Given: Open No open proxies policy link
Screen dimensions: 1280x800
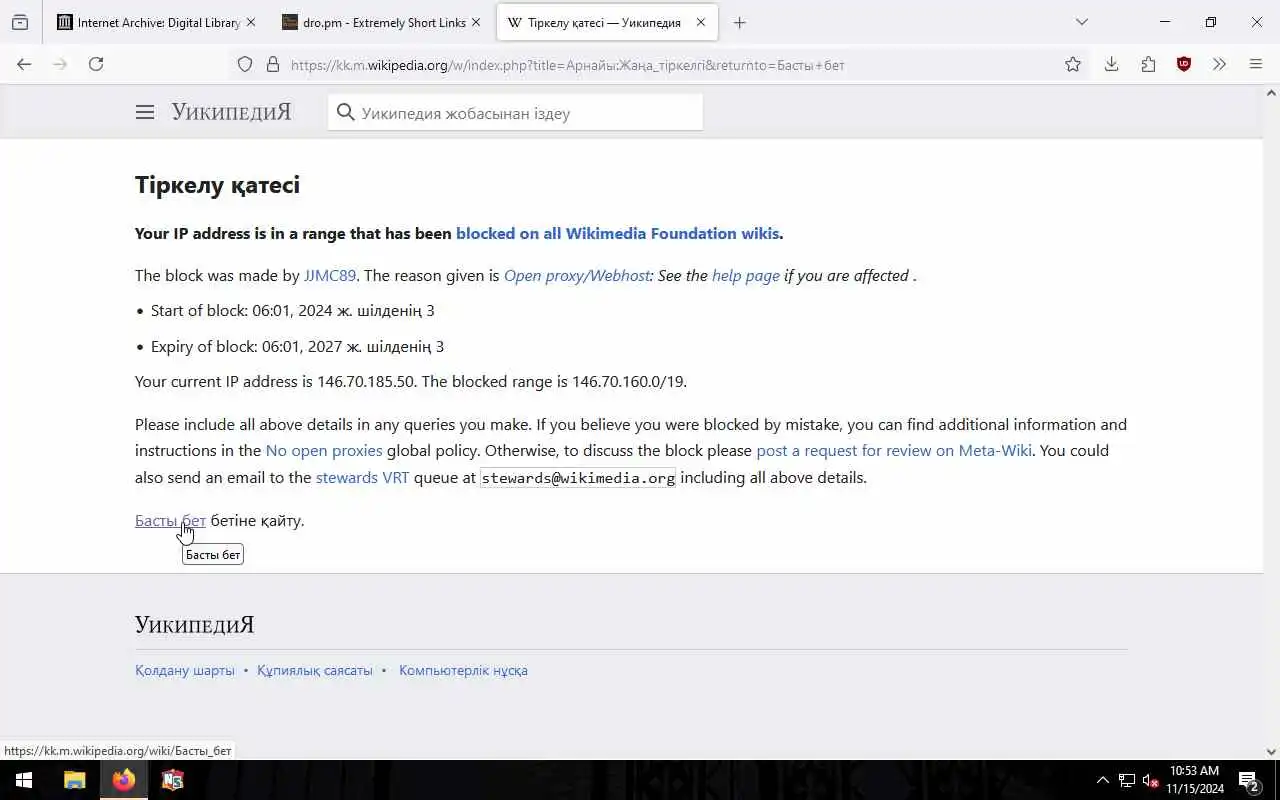Looking at the screenshot, I should coord(324,450).
